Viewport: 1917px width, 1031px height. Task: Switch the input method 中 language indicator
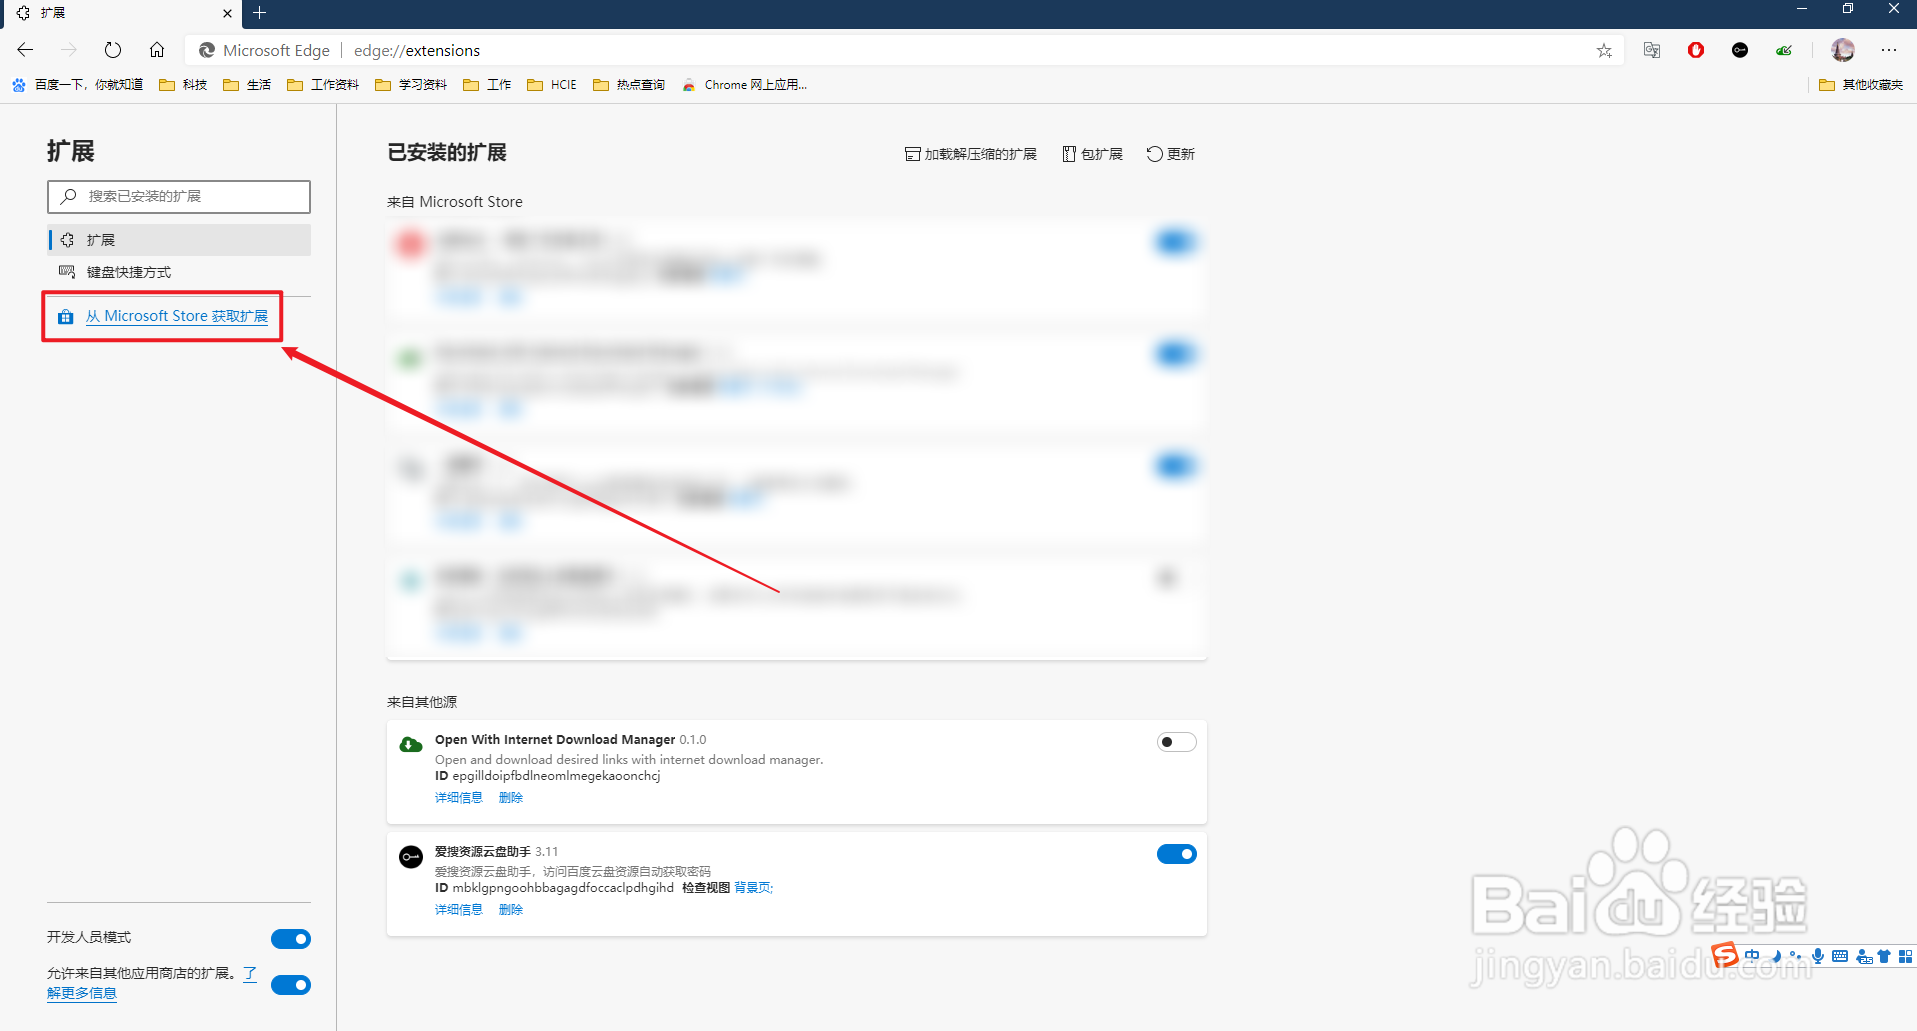(1752, 956)
